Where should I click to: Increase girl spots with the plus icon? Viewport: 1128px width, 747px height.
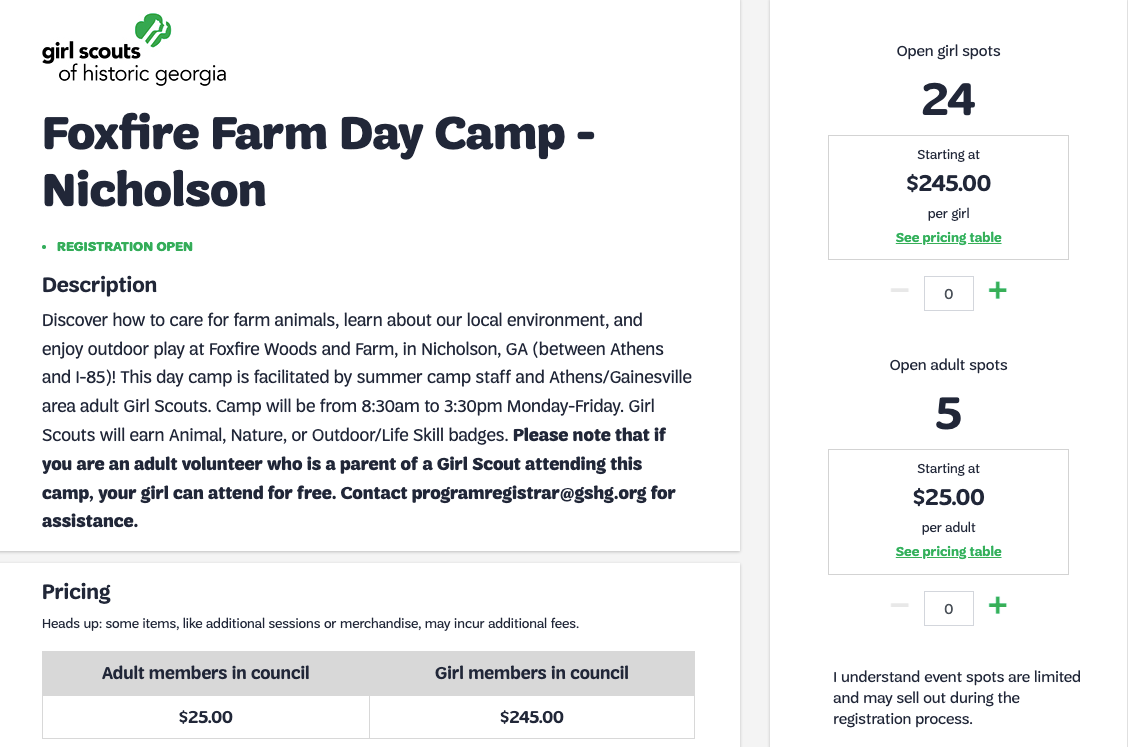[x=997, y=291]
